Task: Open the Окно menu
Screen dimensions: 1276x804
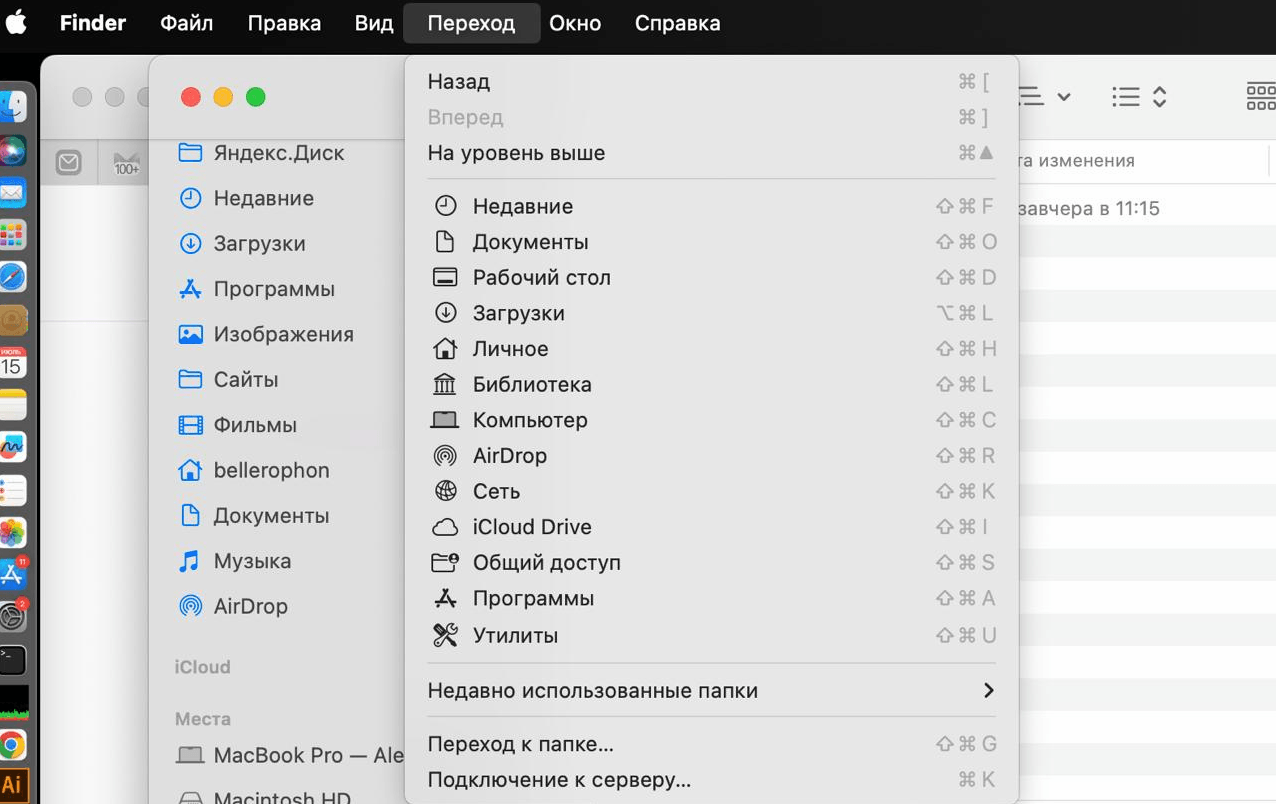Action: 575,22
